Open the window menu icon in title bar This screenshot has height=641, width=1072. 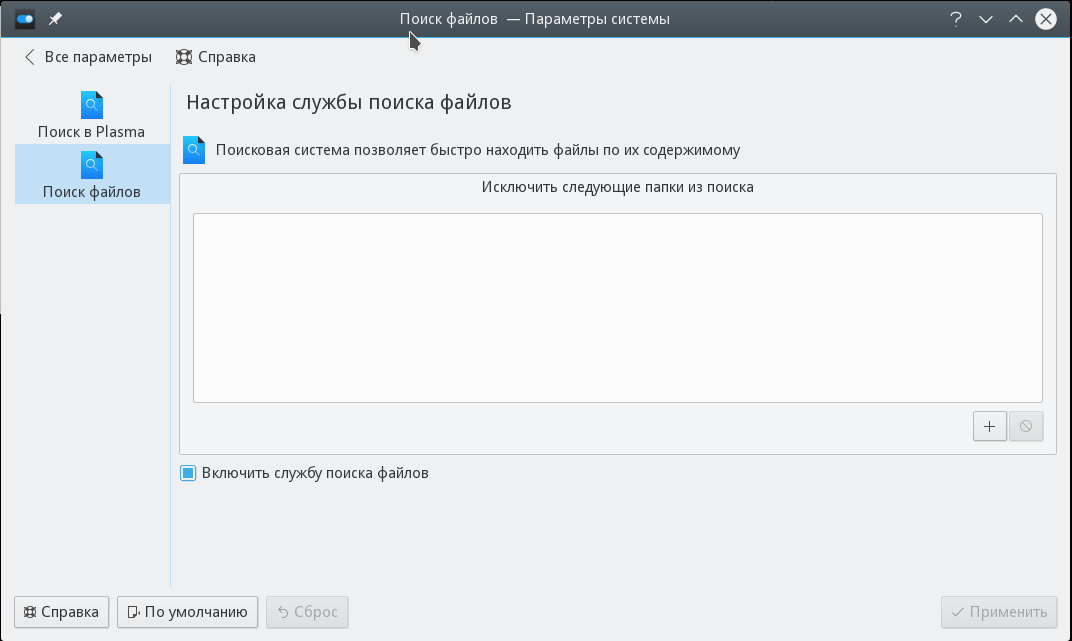click(x=26, y=19)
